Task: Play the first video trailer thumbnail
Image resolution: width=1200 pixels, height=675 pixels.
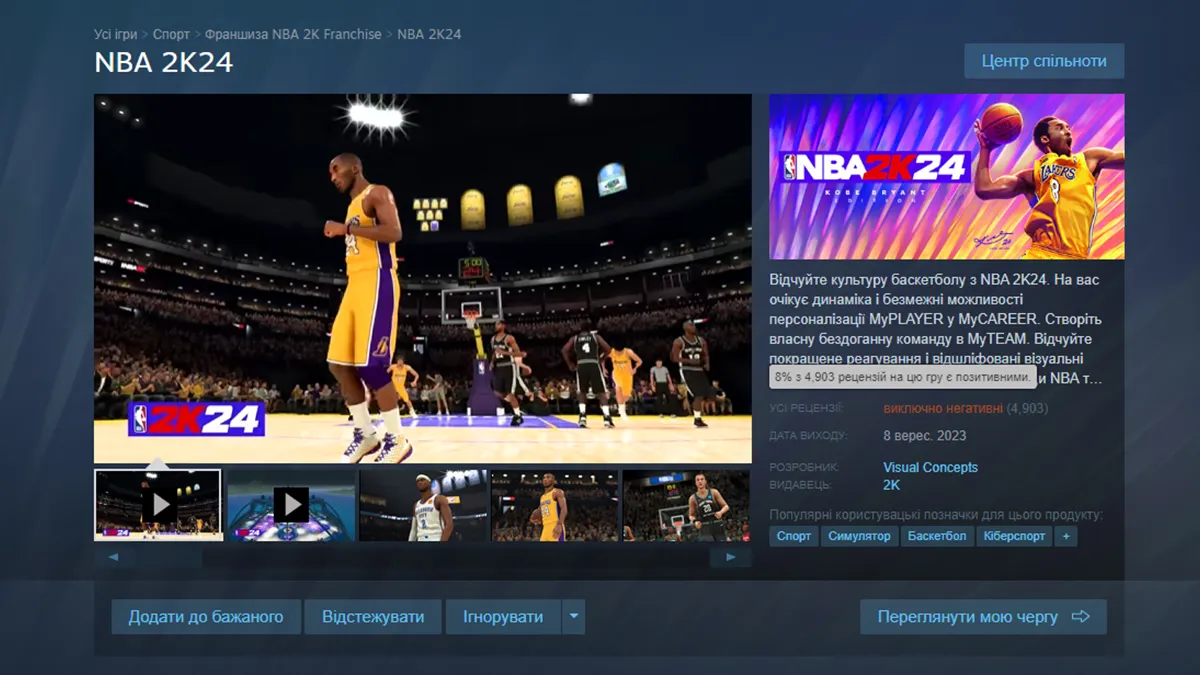Action: point(158,505)
